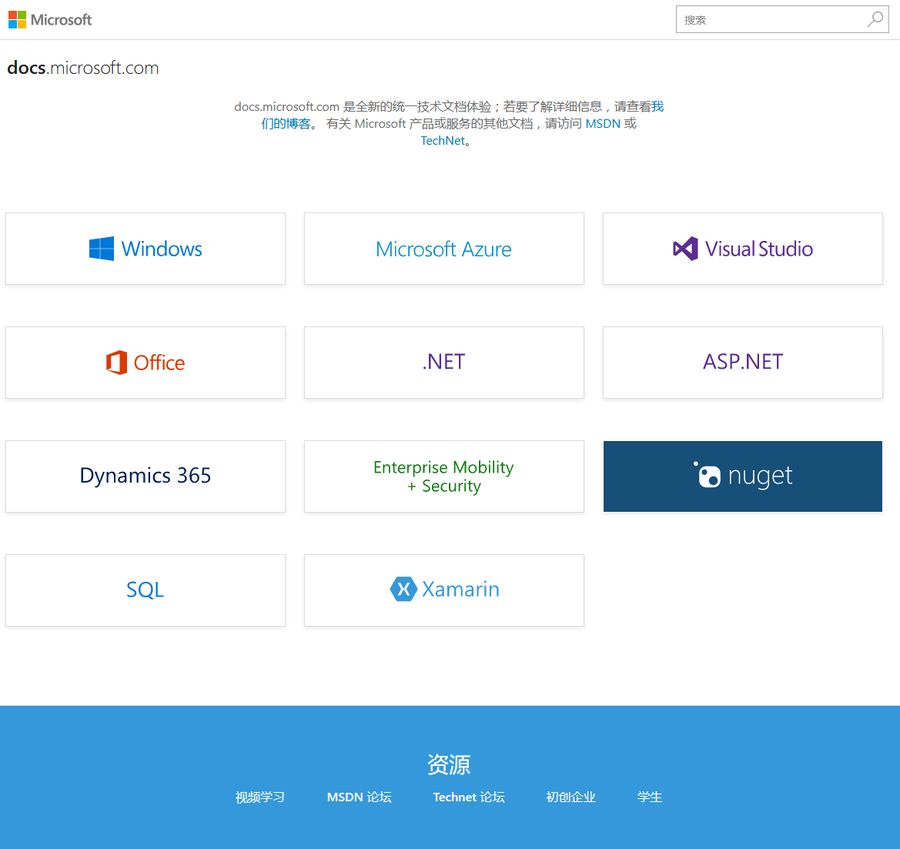Viewport: 900px width, 849px height.
Task: Click the search magnifier icon
Action: pos(875,19)
